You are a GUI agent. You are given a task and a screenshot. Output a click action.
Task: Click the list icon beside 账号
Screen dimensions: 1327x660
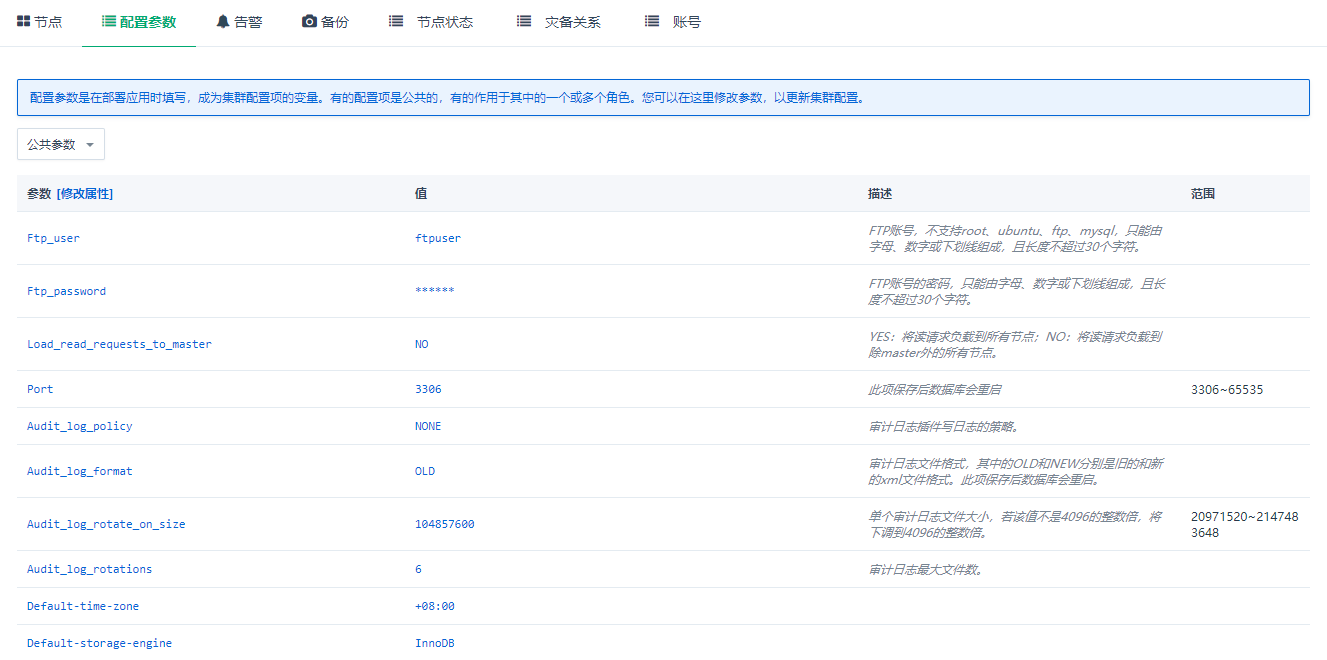(x=652, y=21)
